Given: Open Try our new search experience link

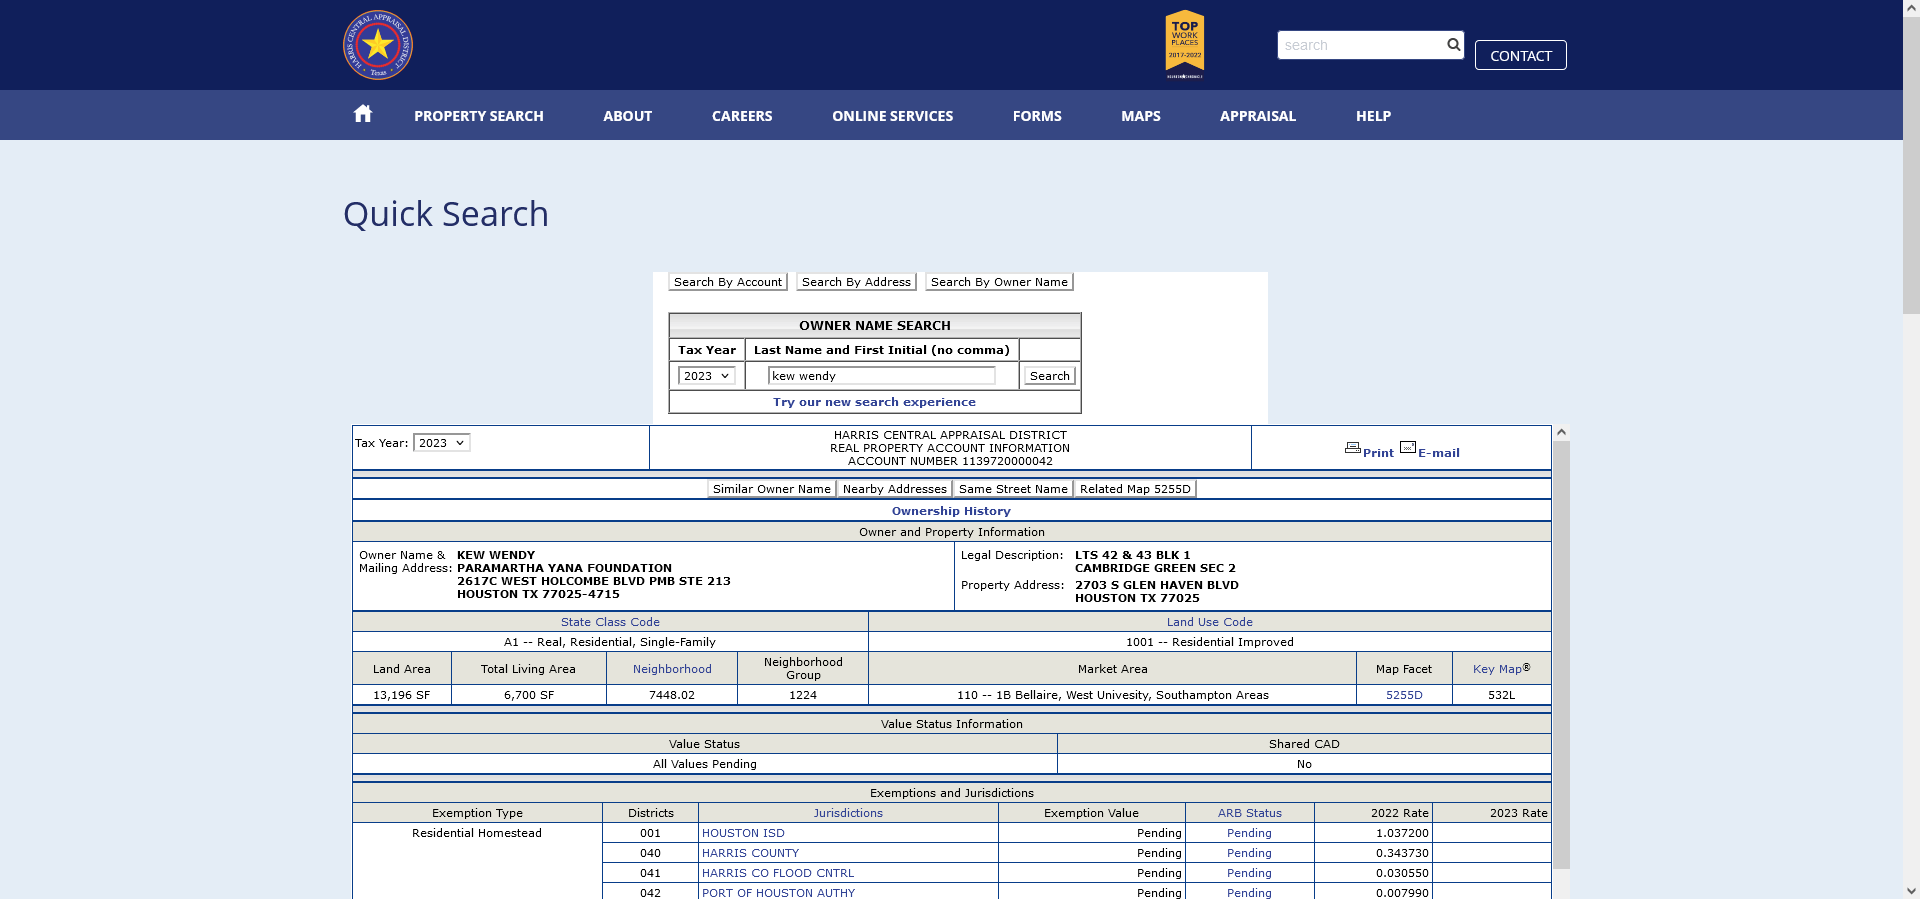Looking at the screenshot, I should (874, 402).
